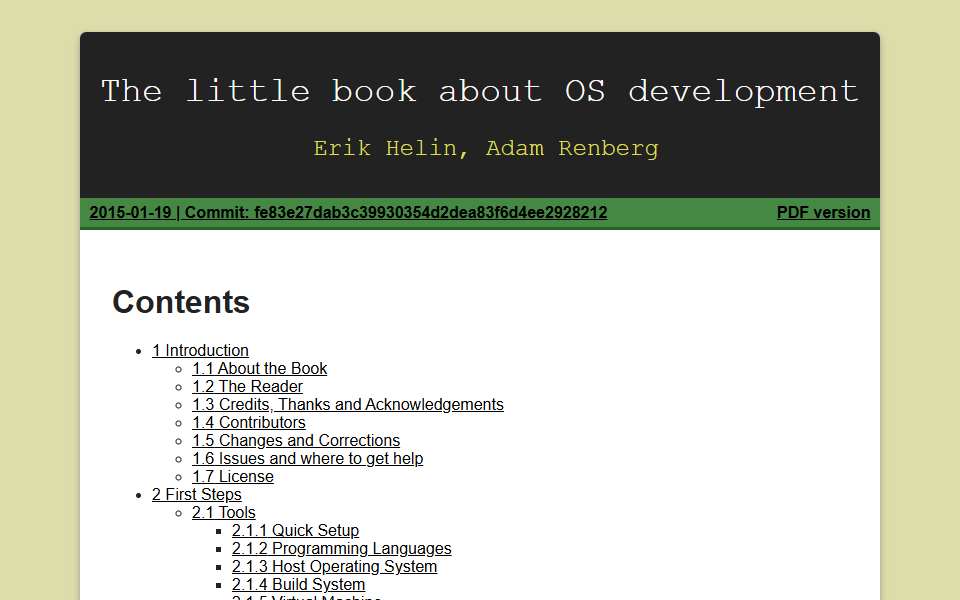Open section 1.1 About the Book
Image resolution: width=960 pixels, height=600 pixels.
(x=260, y=369)
